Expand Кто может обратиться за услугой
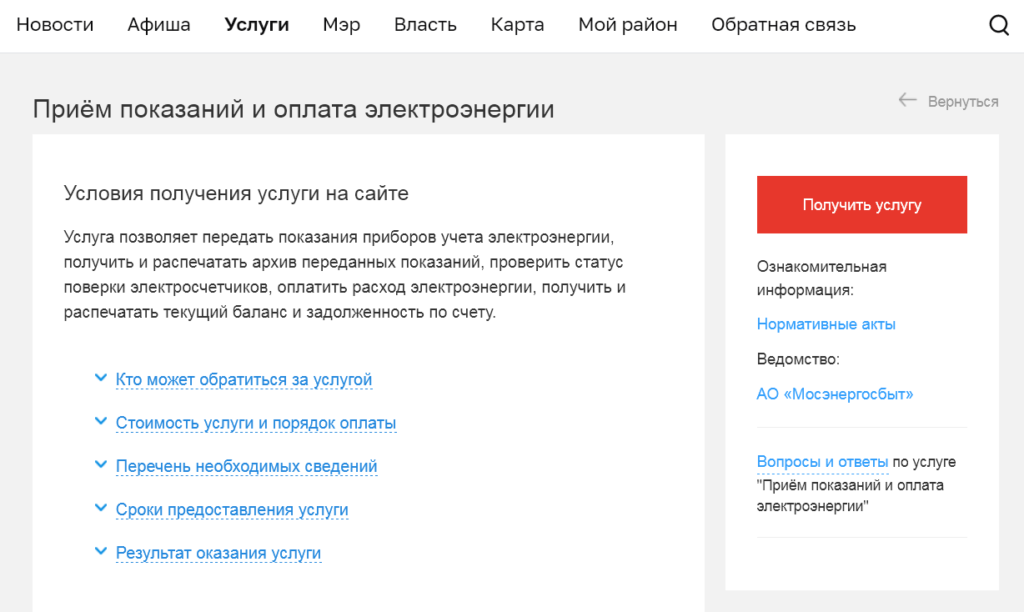This screenshot has width=1024, height=612. (x=244, y=380)
